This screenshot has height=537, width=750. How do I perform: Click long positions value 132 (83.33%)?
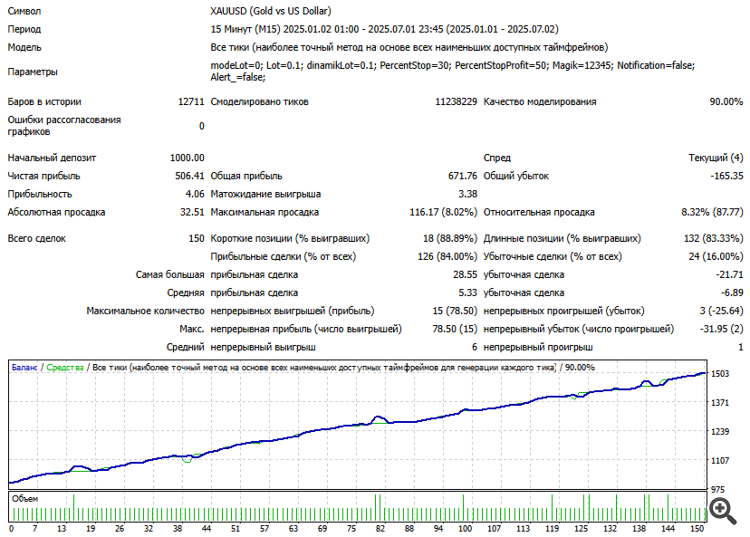tap(714, 239)
